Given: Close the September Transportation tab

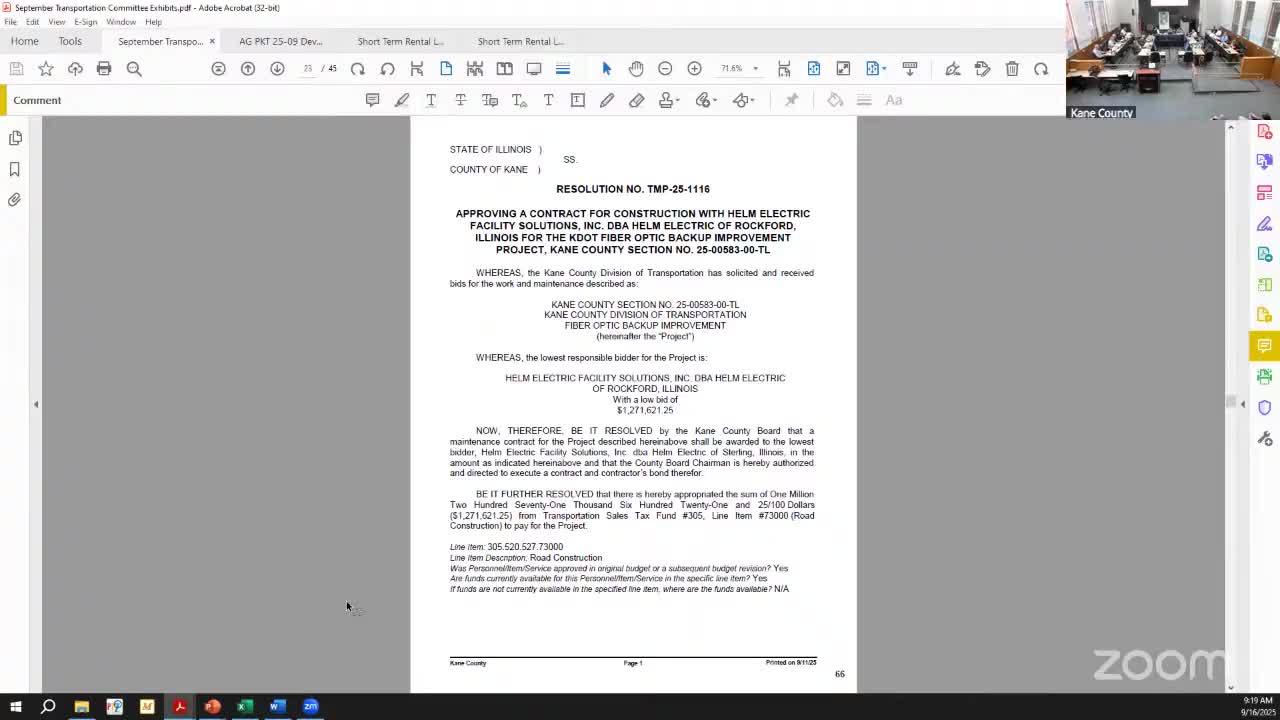Looking at the screenshot, I should 212,41.
